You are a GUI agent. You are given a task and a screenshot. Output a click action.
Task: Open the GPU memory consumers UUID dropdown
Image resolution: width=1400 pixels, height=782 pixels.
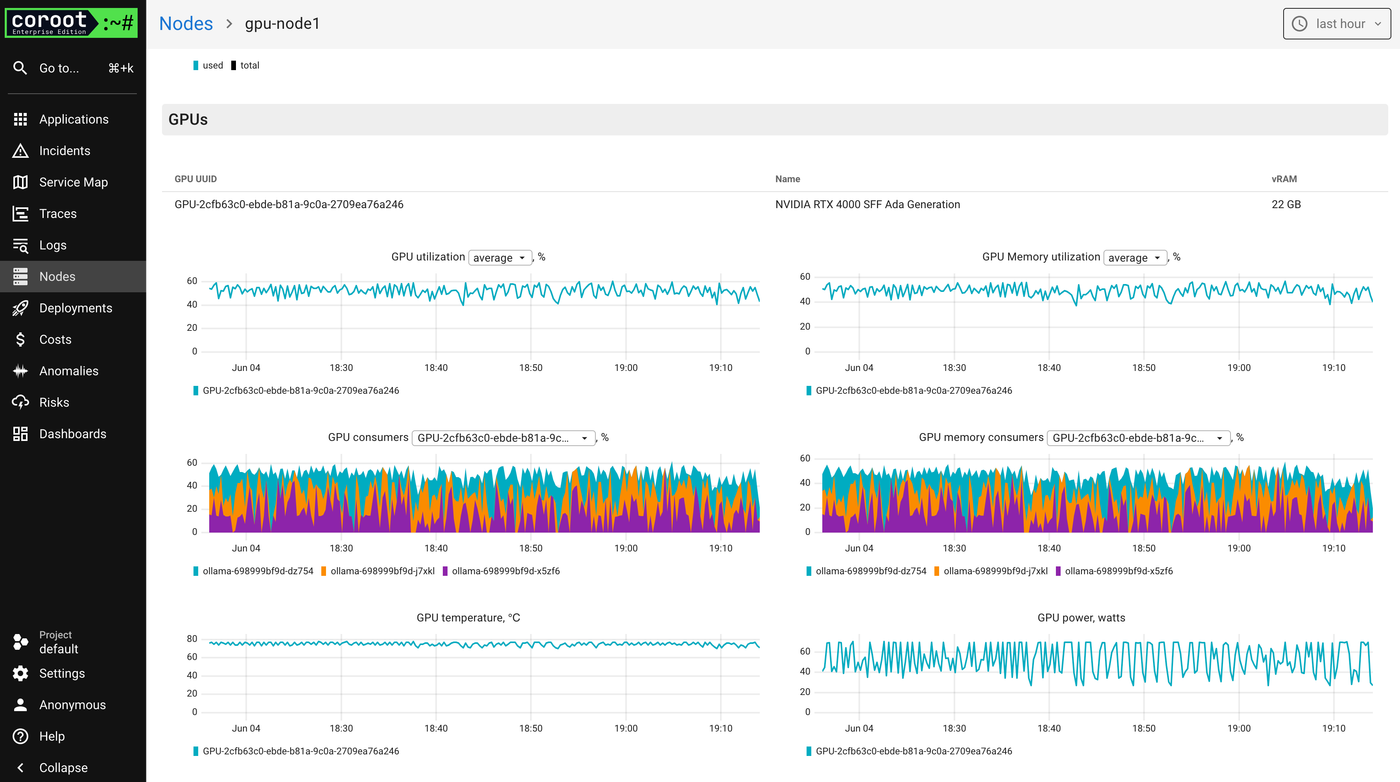[1138, 437]
